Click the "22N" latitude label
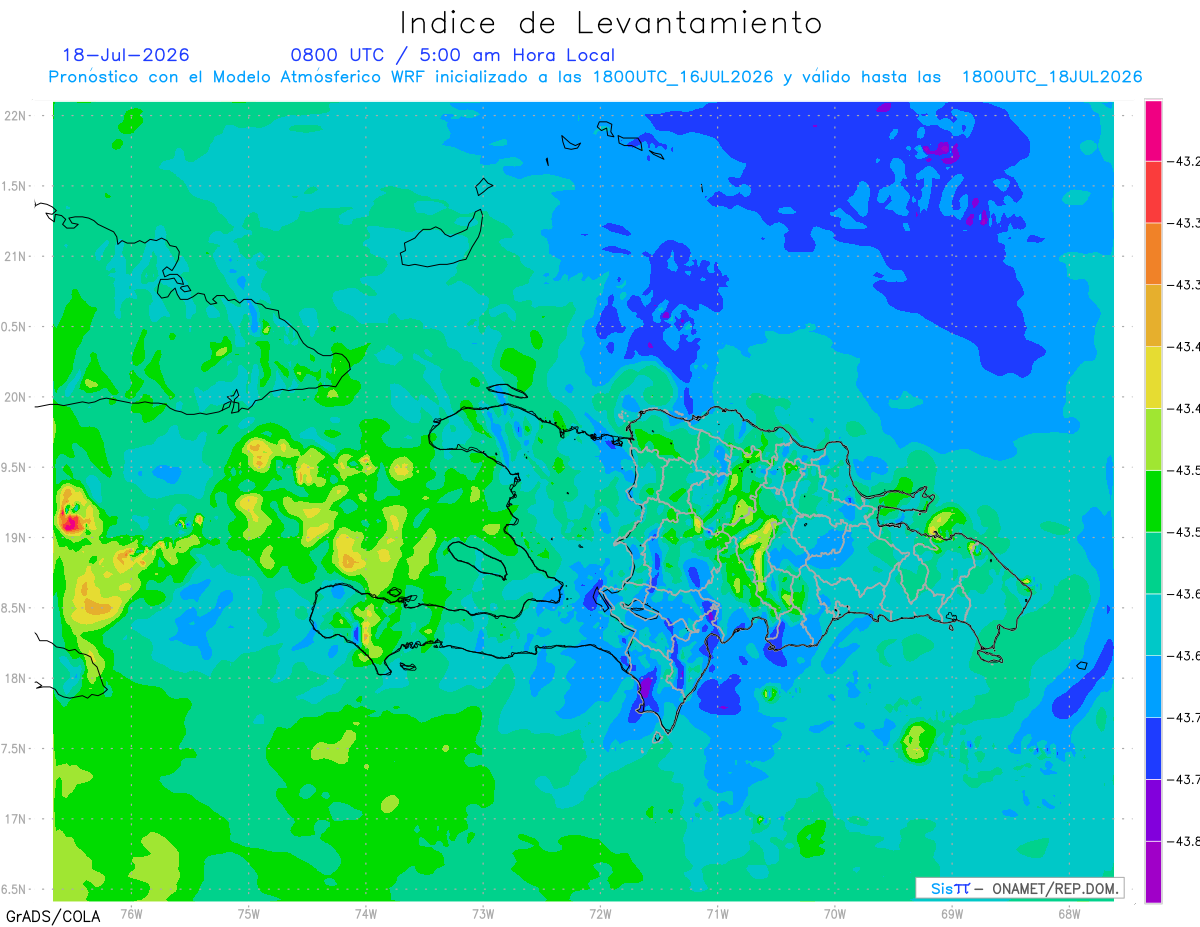Screen dimensions: 1200x927 tap(17, 116)
